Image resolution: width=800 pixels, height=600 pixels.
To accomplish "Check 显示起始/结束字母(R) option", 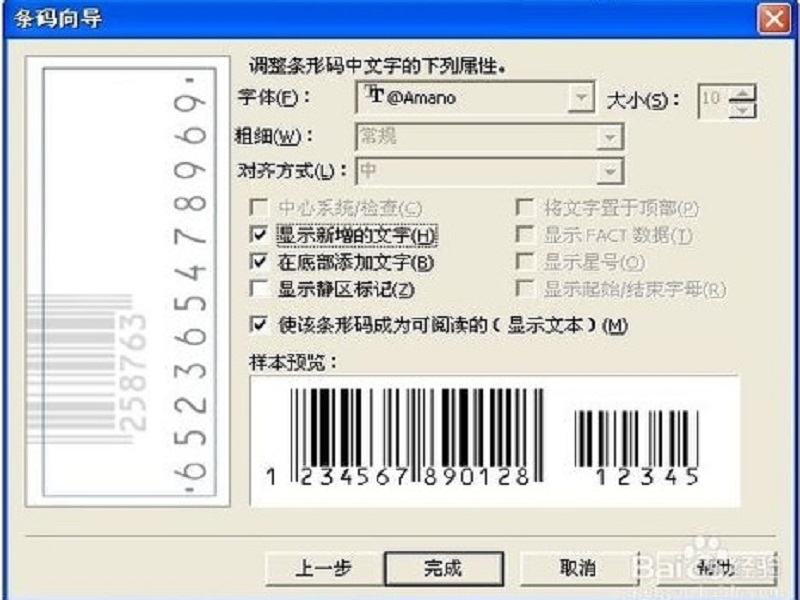I will [x=524, y=289].
